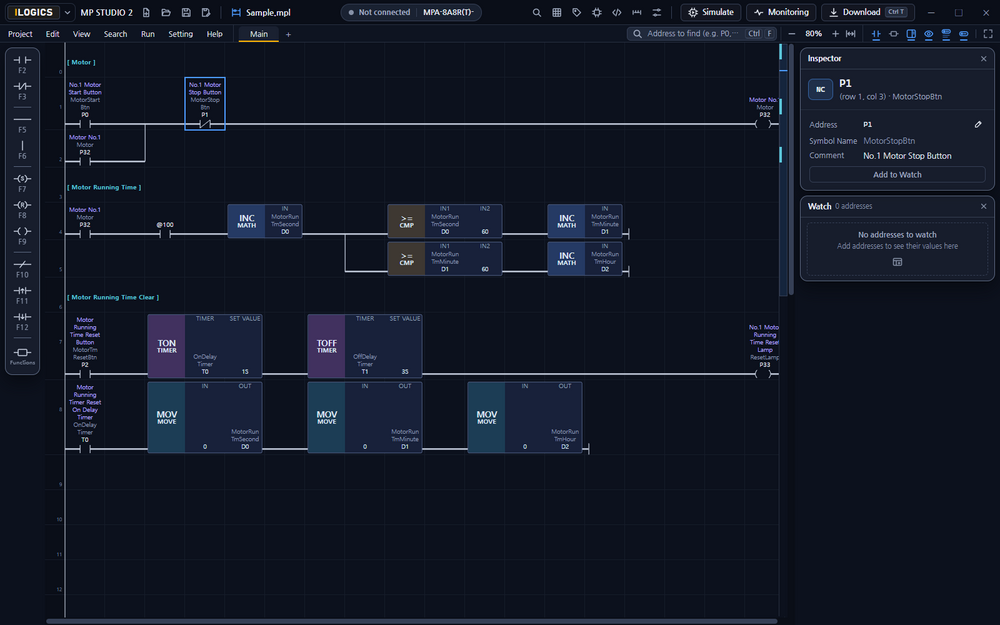The height and width of the screenshot is (625, 1000).
Task: Expand the ILOGICS logo dropdown arrow
Action: [67, 12]
